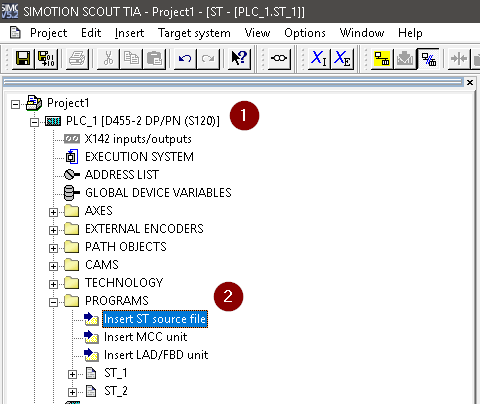The width and height of the screenshot is (480, 404).
Task: Select the EXECUTION SYSTEM tree item
Action: [x=139, y=157]
